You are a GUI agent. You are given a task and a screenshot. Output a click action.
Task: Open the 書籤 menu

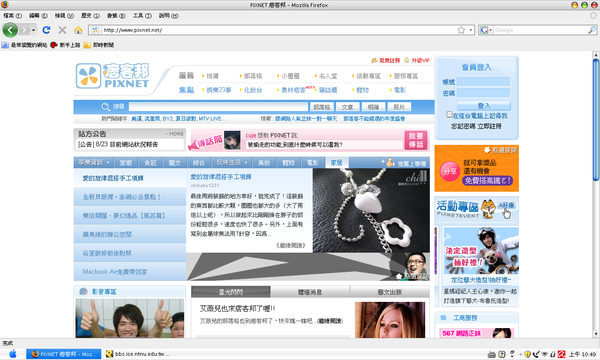116,16
